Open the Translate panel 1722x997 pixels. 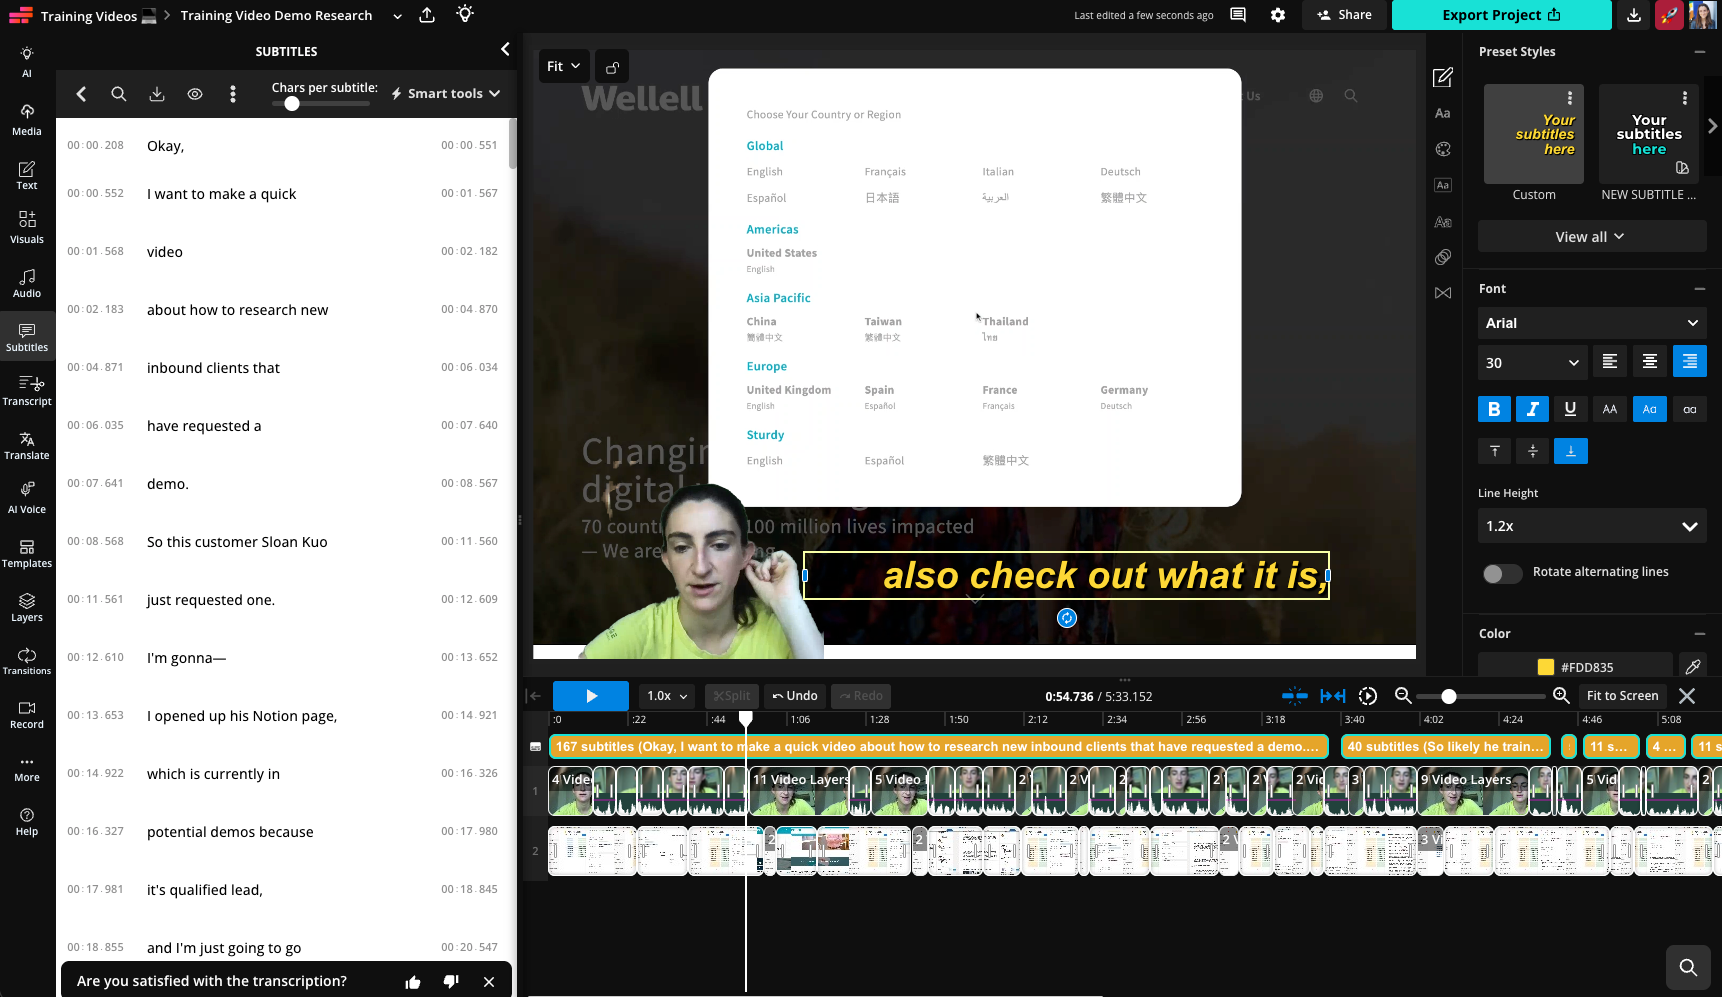(27, 445)
